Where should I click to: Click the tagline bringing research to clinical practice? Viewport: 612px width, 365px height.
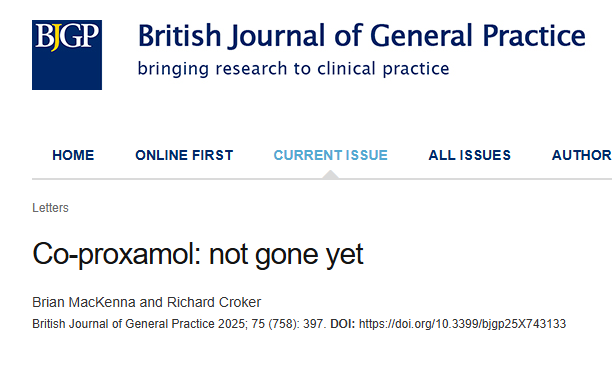point(294,69)
